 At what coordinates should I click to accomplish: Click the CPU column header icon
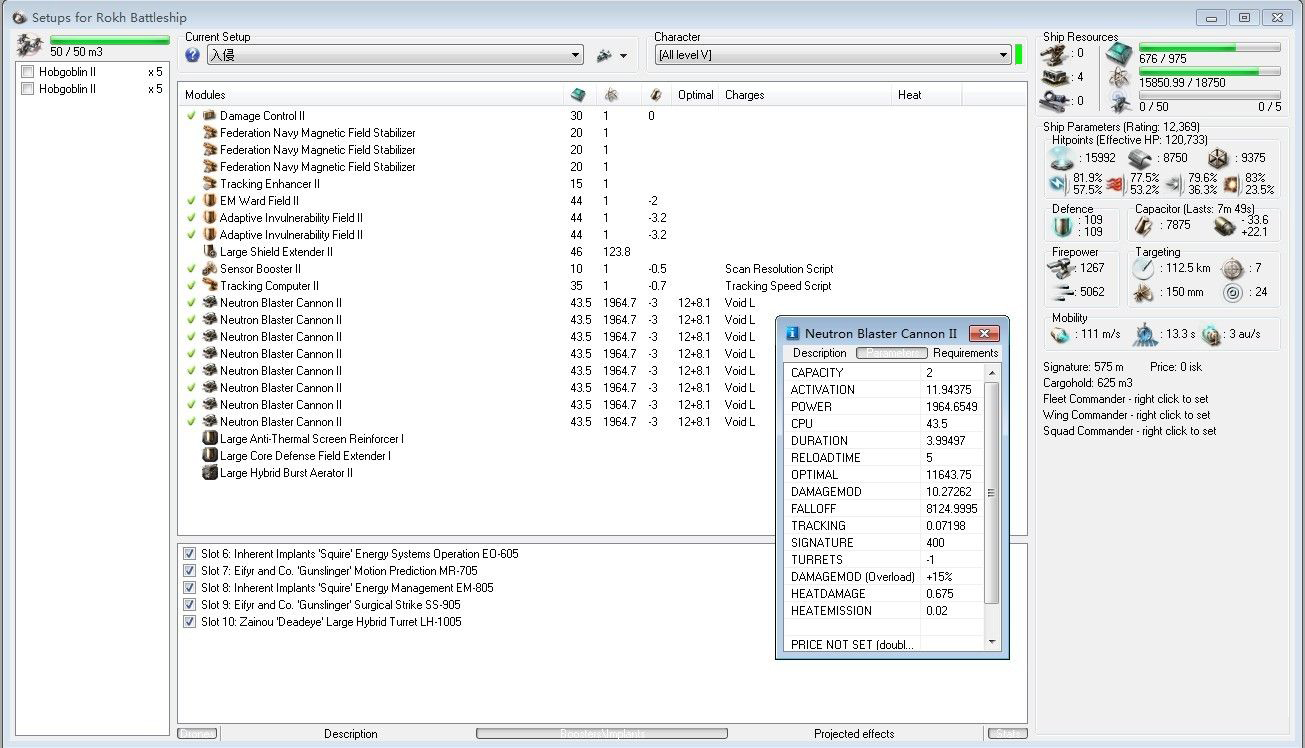coord(577,95)
